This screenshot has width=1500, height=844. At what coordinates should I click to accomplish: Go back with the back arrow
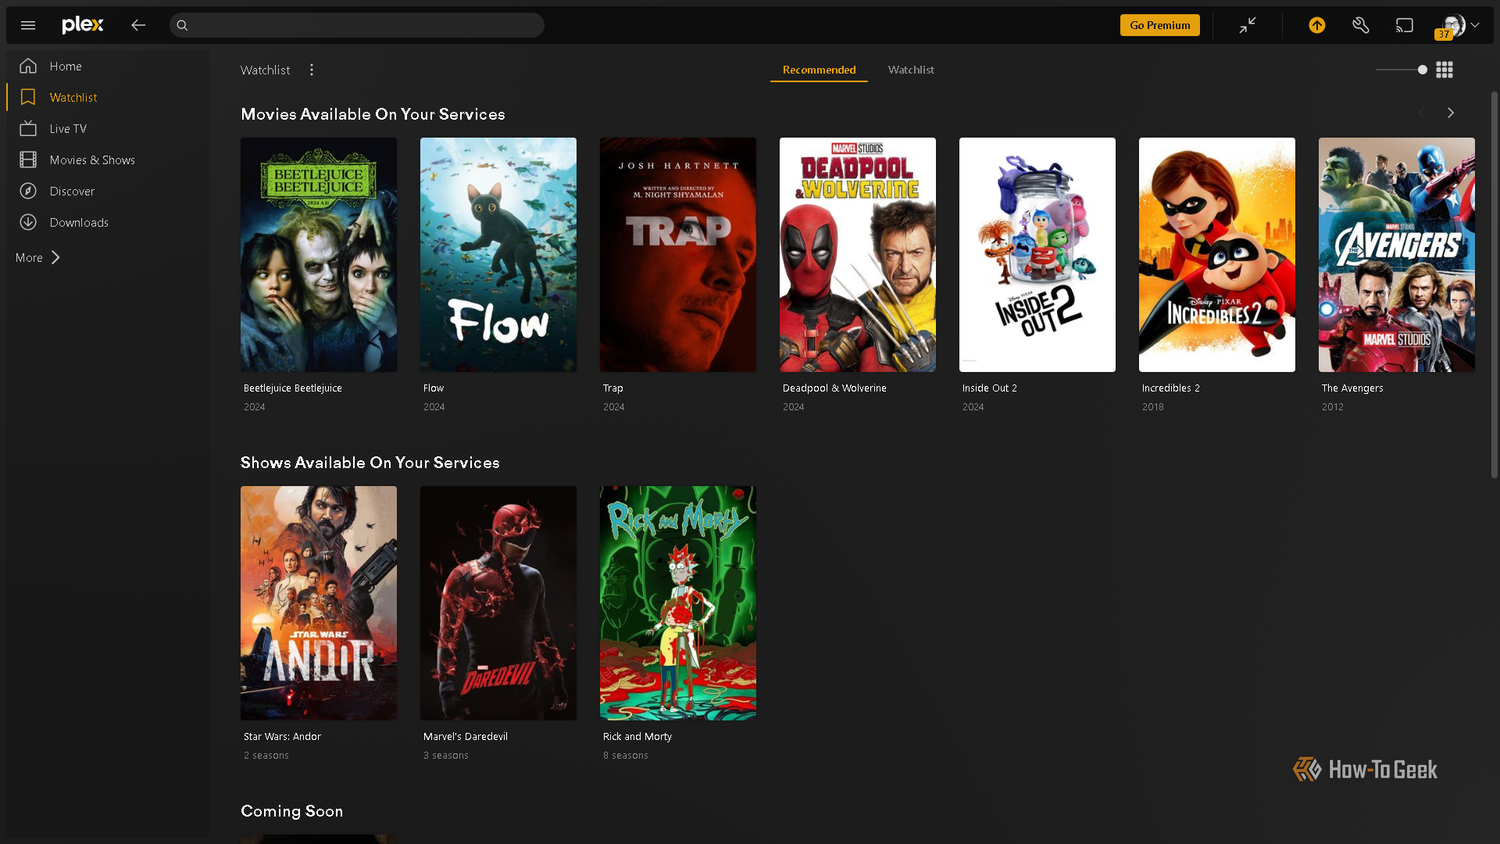tap(138, 25)
